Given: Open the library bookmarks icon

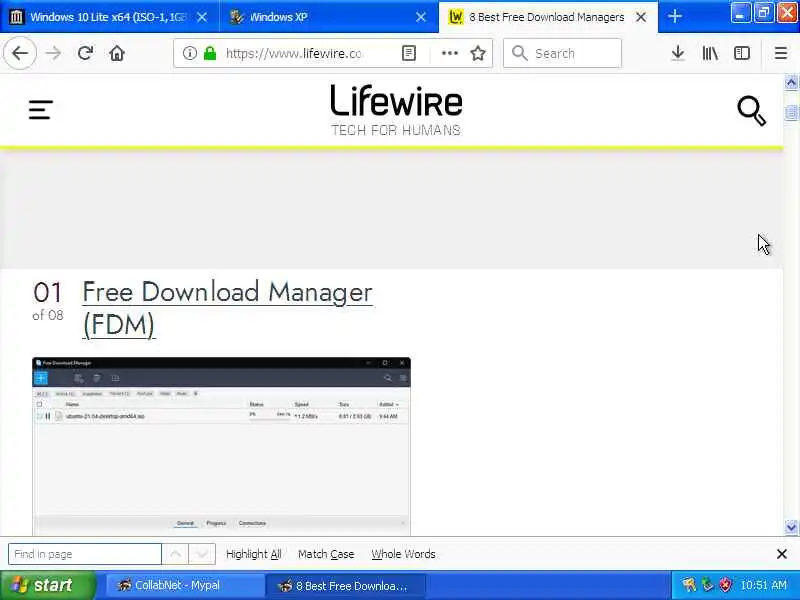Looking at the screenshot, I should 710,53.
